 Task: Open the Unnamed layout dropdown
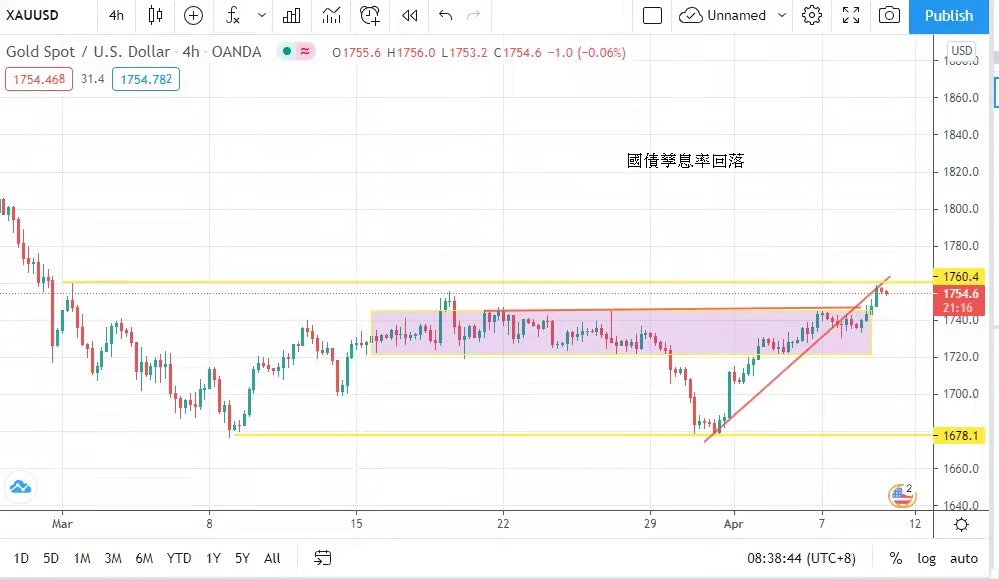[x=723, y=15]
